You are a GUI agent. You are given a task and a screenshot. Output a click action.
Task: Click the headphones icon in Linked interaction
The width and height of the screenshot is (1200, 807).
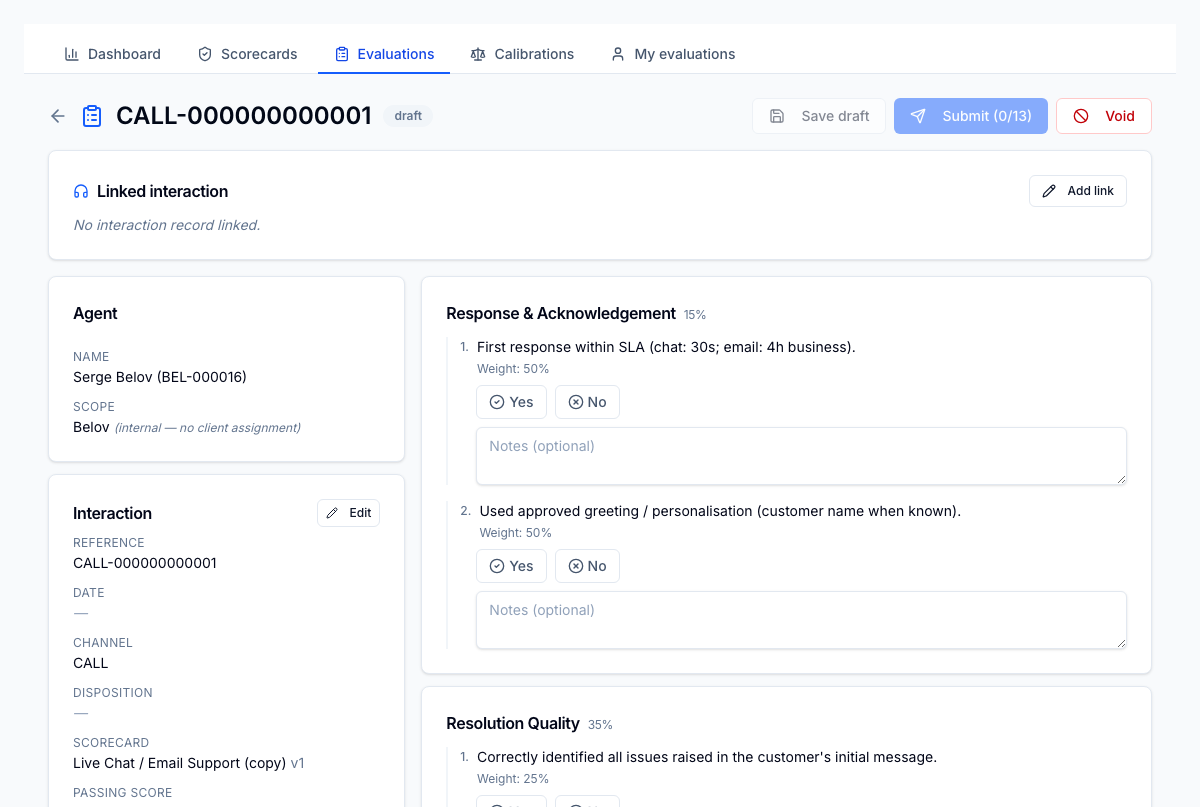81,191
